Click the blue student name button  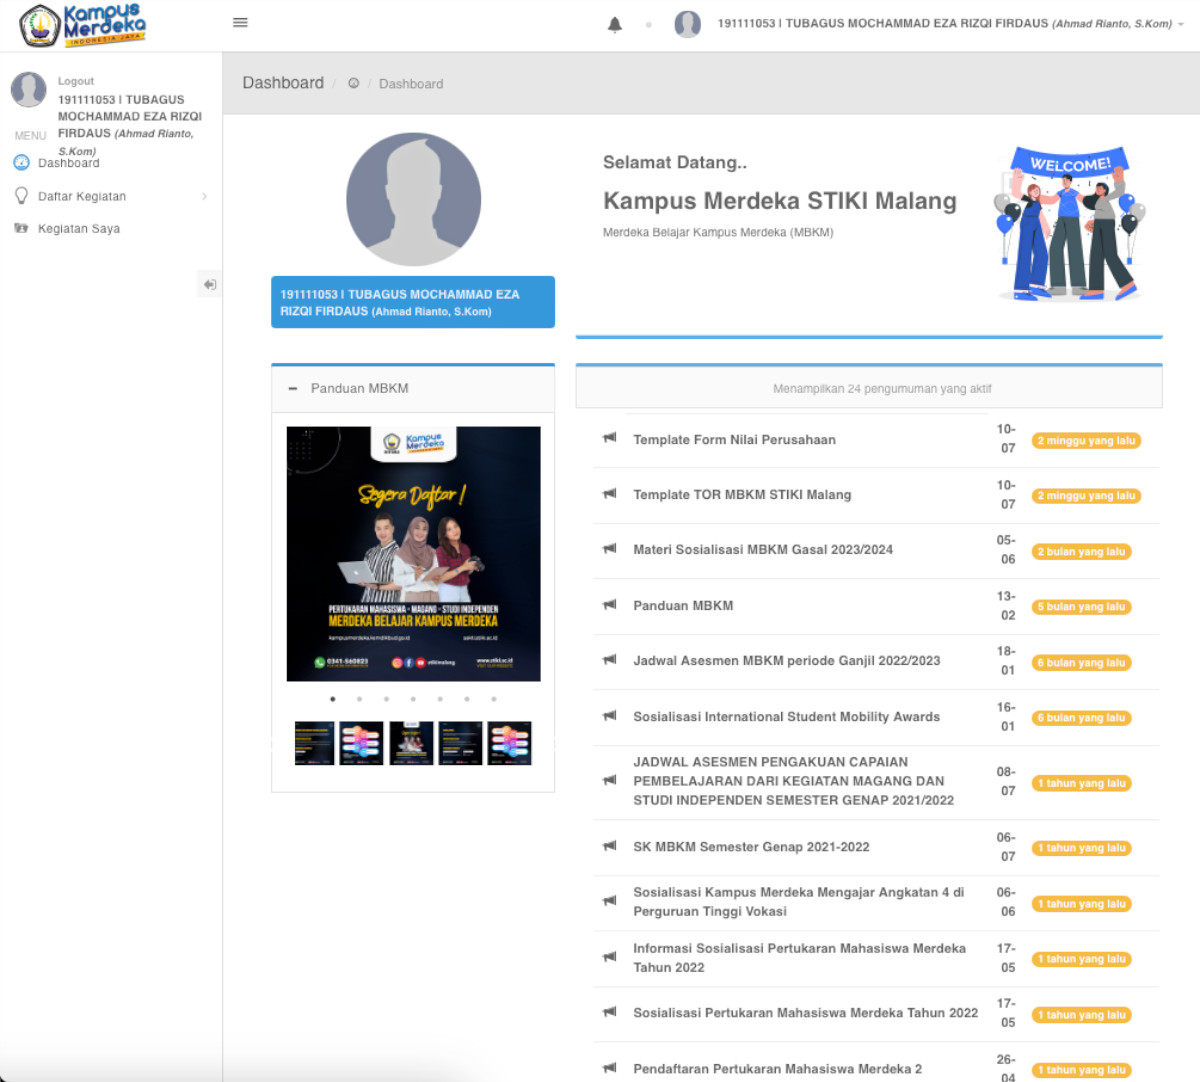coord(412,302)
